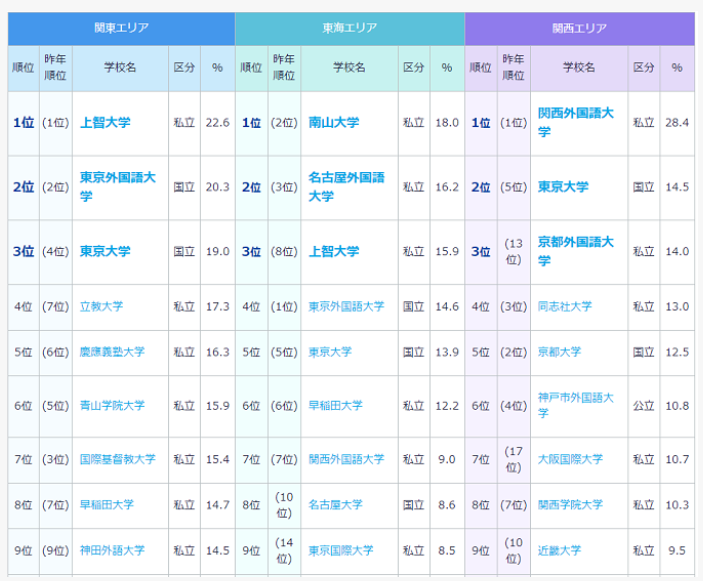Open the 名古屋外国語大学 link

[x=346, y=186]
